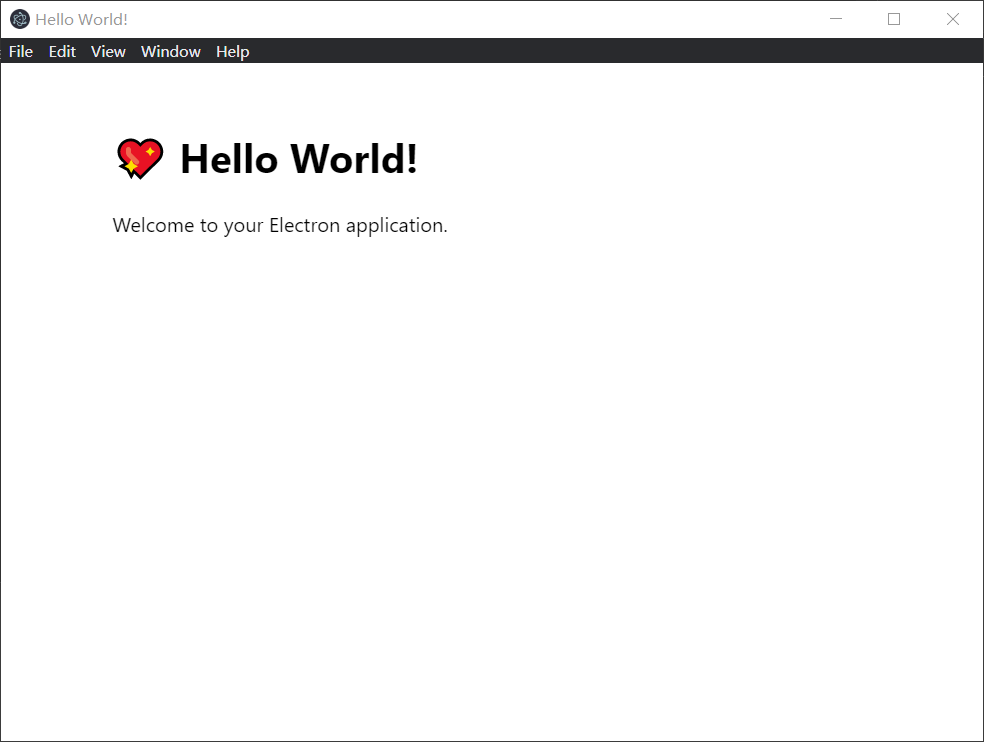This screenshot has width=984, height=742.
Task: Click the Welcome to your Electron application text
Action: coord(280,225)
